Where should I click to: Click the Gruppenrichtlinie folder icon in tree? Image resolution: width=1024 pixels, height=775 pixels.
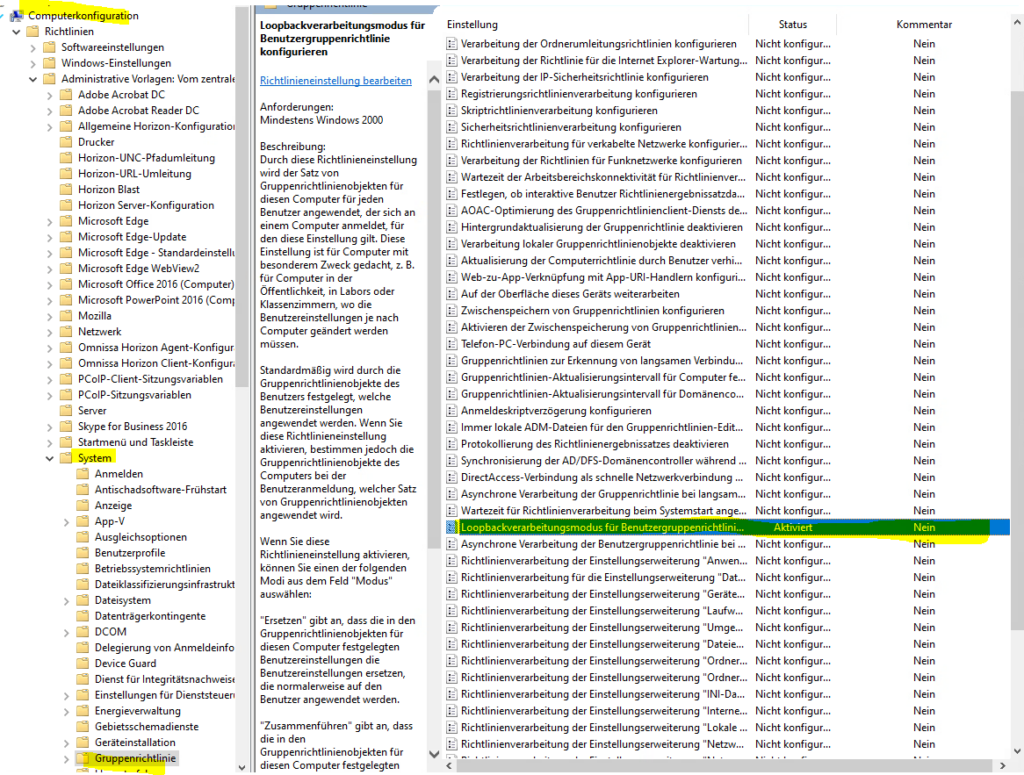pyautogui.click(x=83, y=759)
